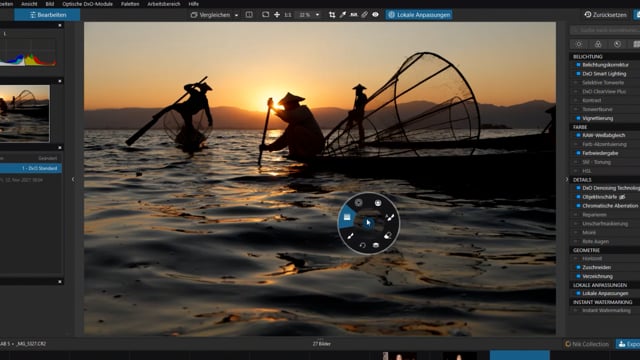This screenshot has width=640, height=360.
Task: Close the presets palette on left
Action: pyautogui.click(x=60, y=148)
